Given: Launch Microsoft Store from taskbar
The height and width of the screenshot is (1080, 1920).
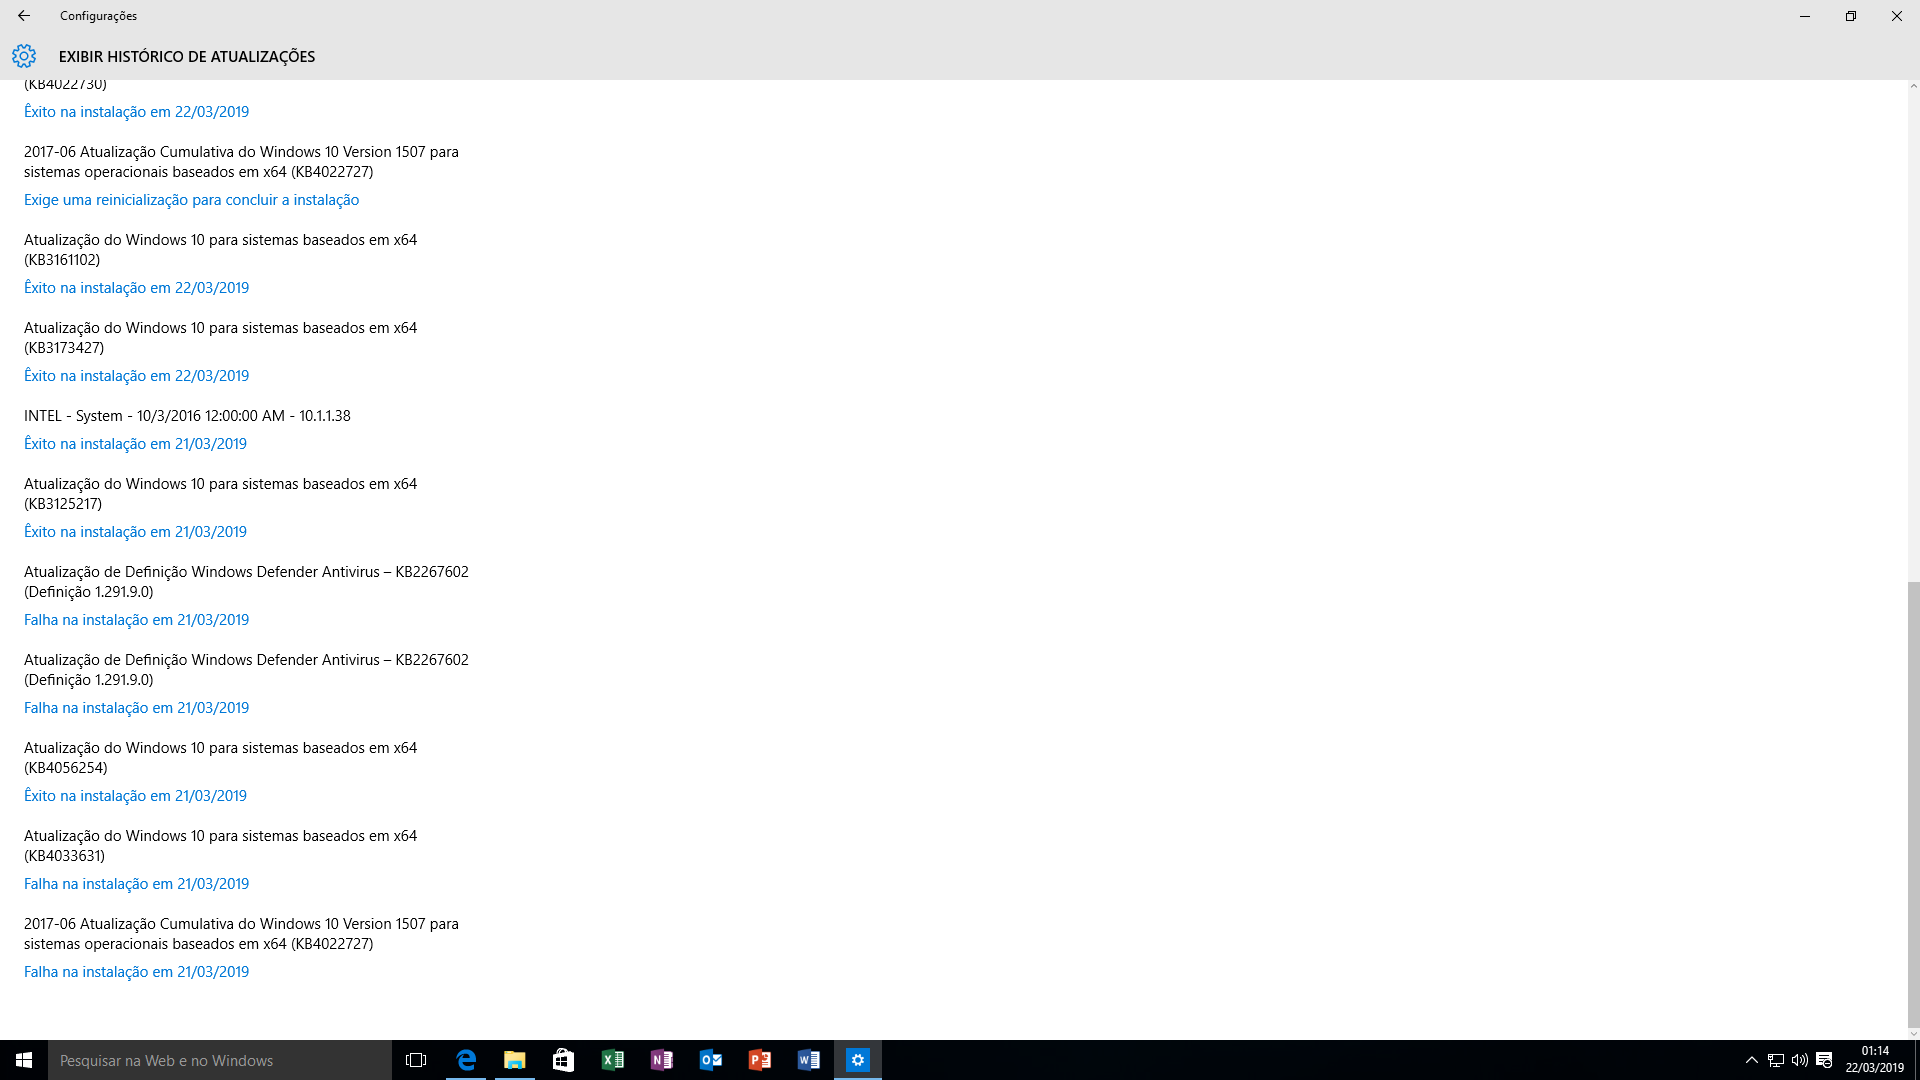Looking at the screenshot, I should (564, 1060).
